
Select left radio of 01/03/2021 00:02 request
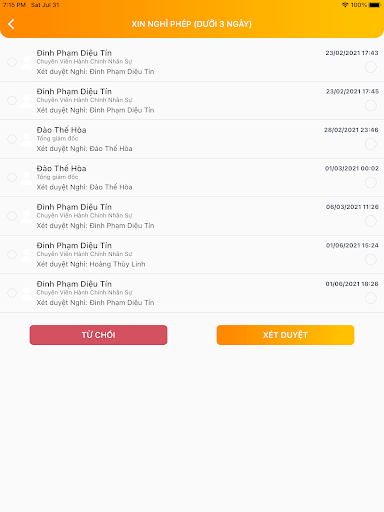pos(12,177)
